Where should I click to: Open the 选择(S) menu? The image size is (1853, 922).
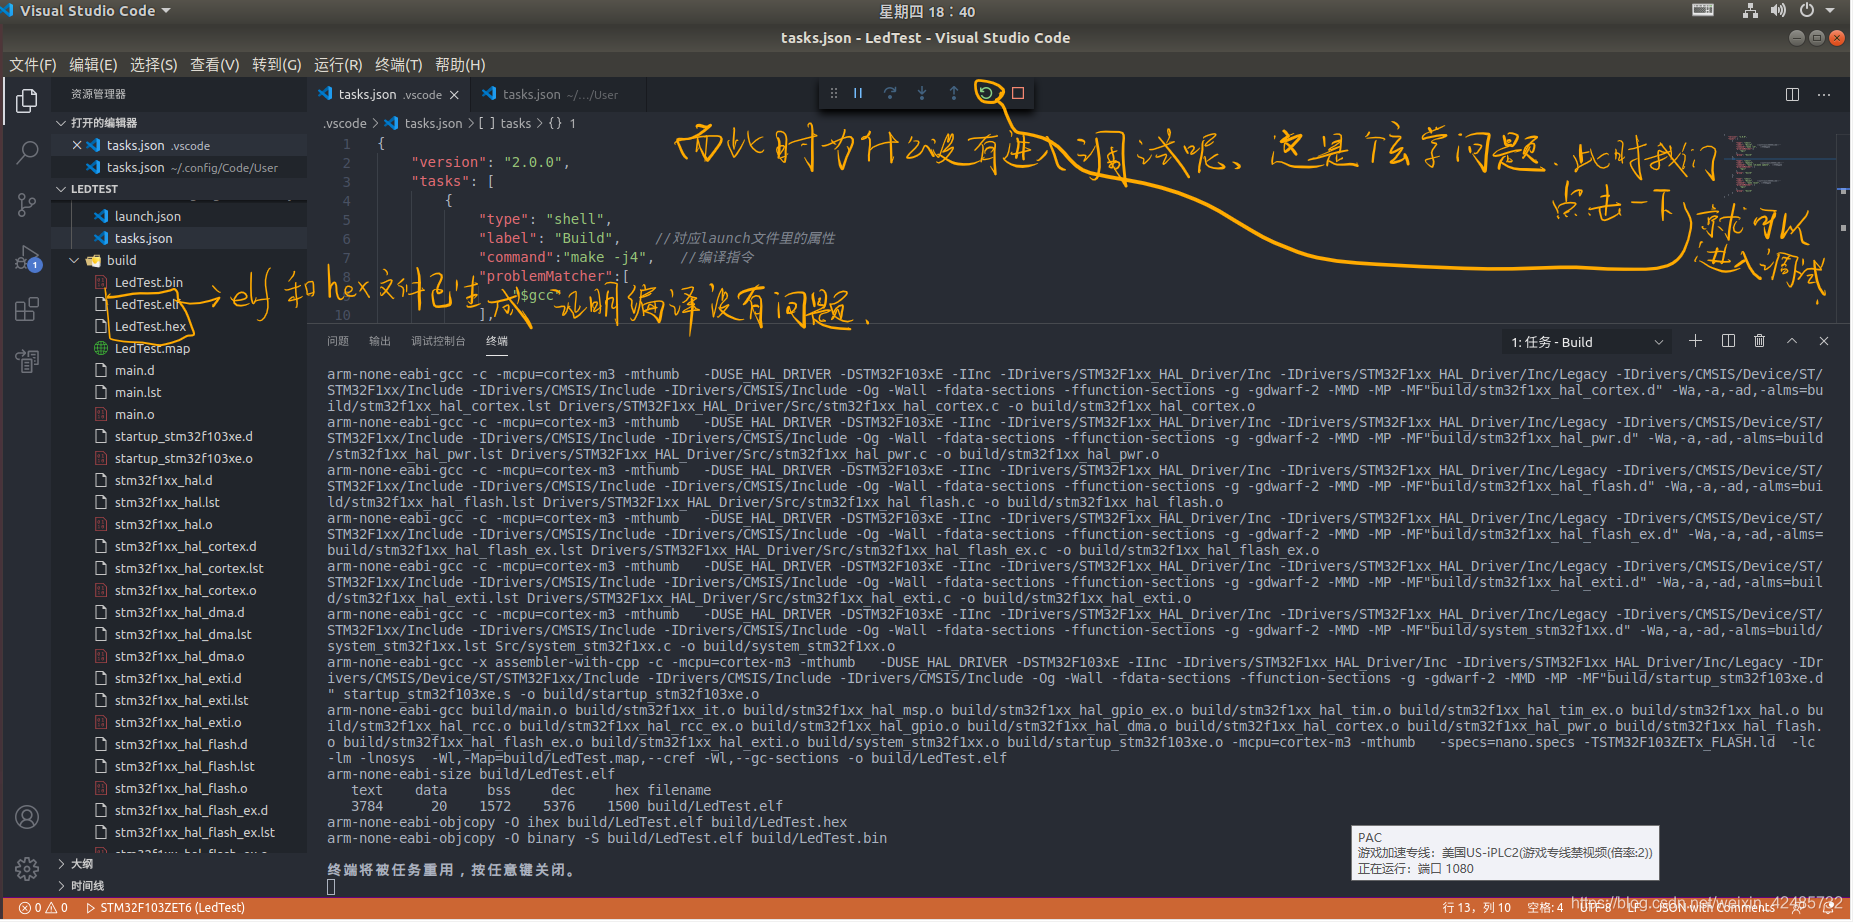[153, 65]
